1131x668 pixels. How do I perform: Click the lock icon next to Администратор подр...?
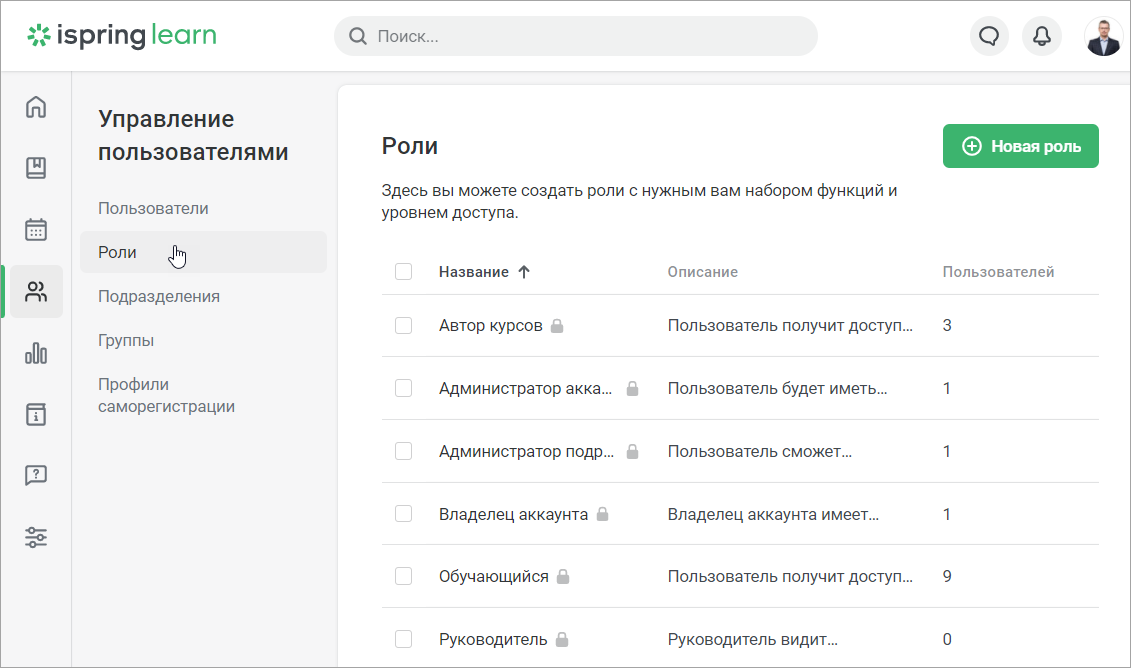[x=633, y=452]
